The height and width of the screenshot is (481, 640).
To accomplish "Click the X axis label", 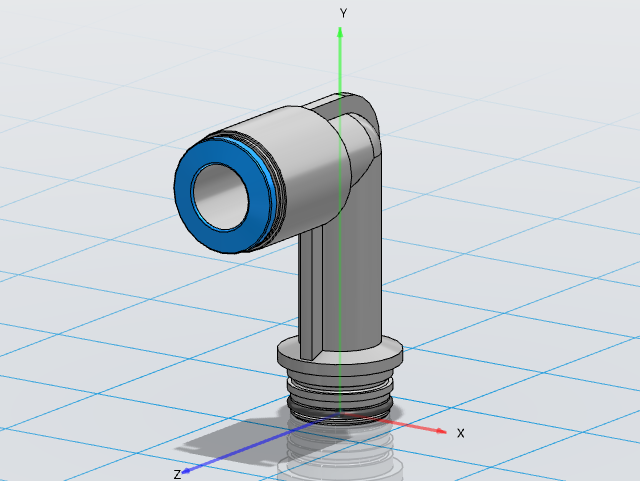I will pos(460,433).
